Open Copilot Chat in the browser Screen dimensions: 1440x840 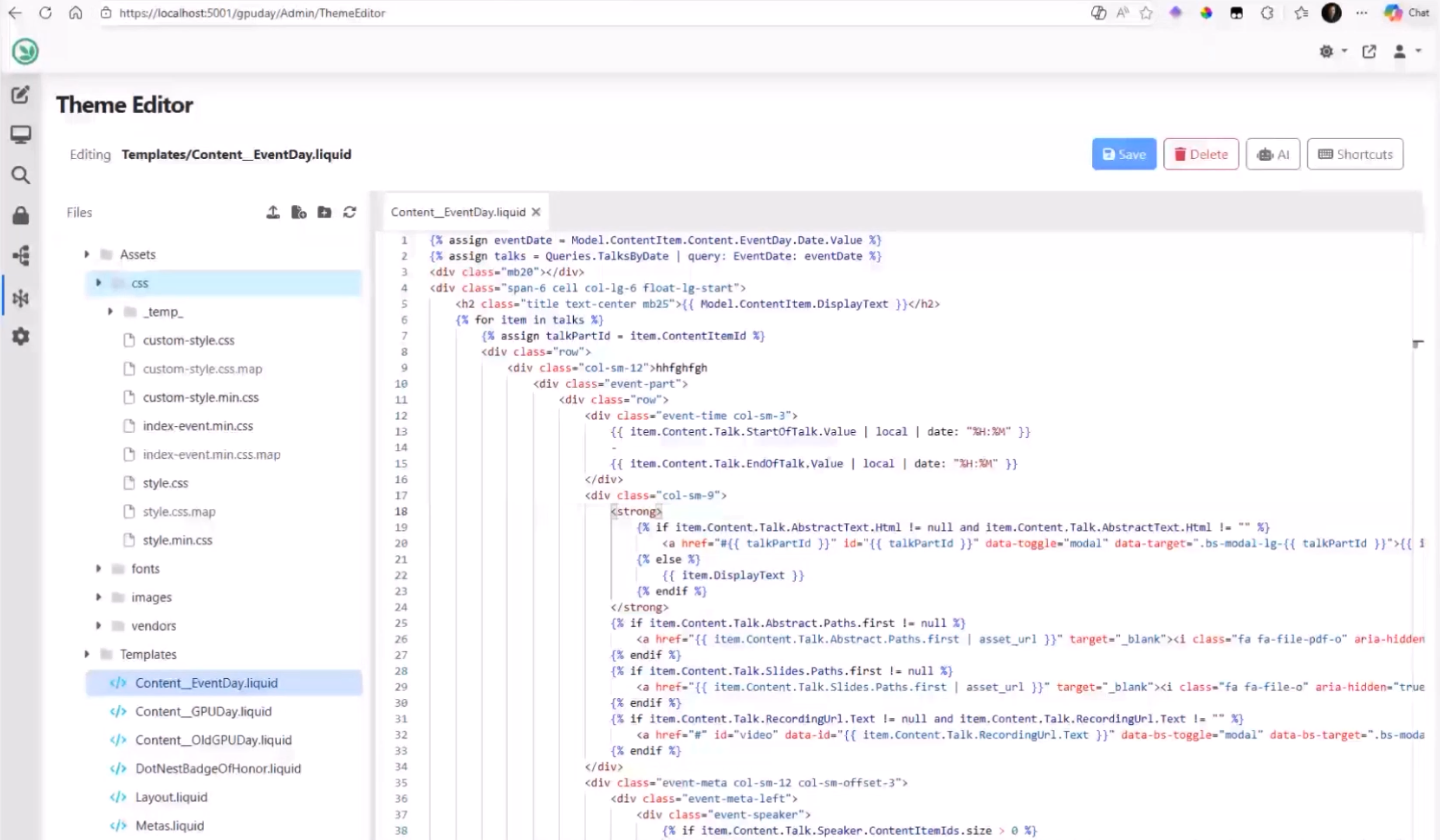pyautogui.click(x=1407, y=13)
